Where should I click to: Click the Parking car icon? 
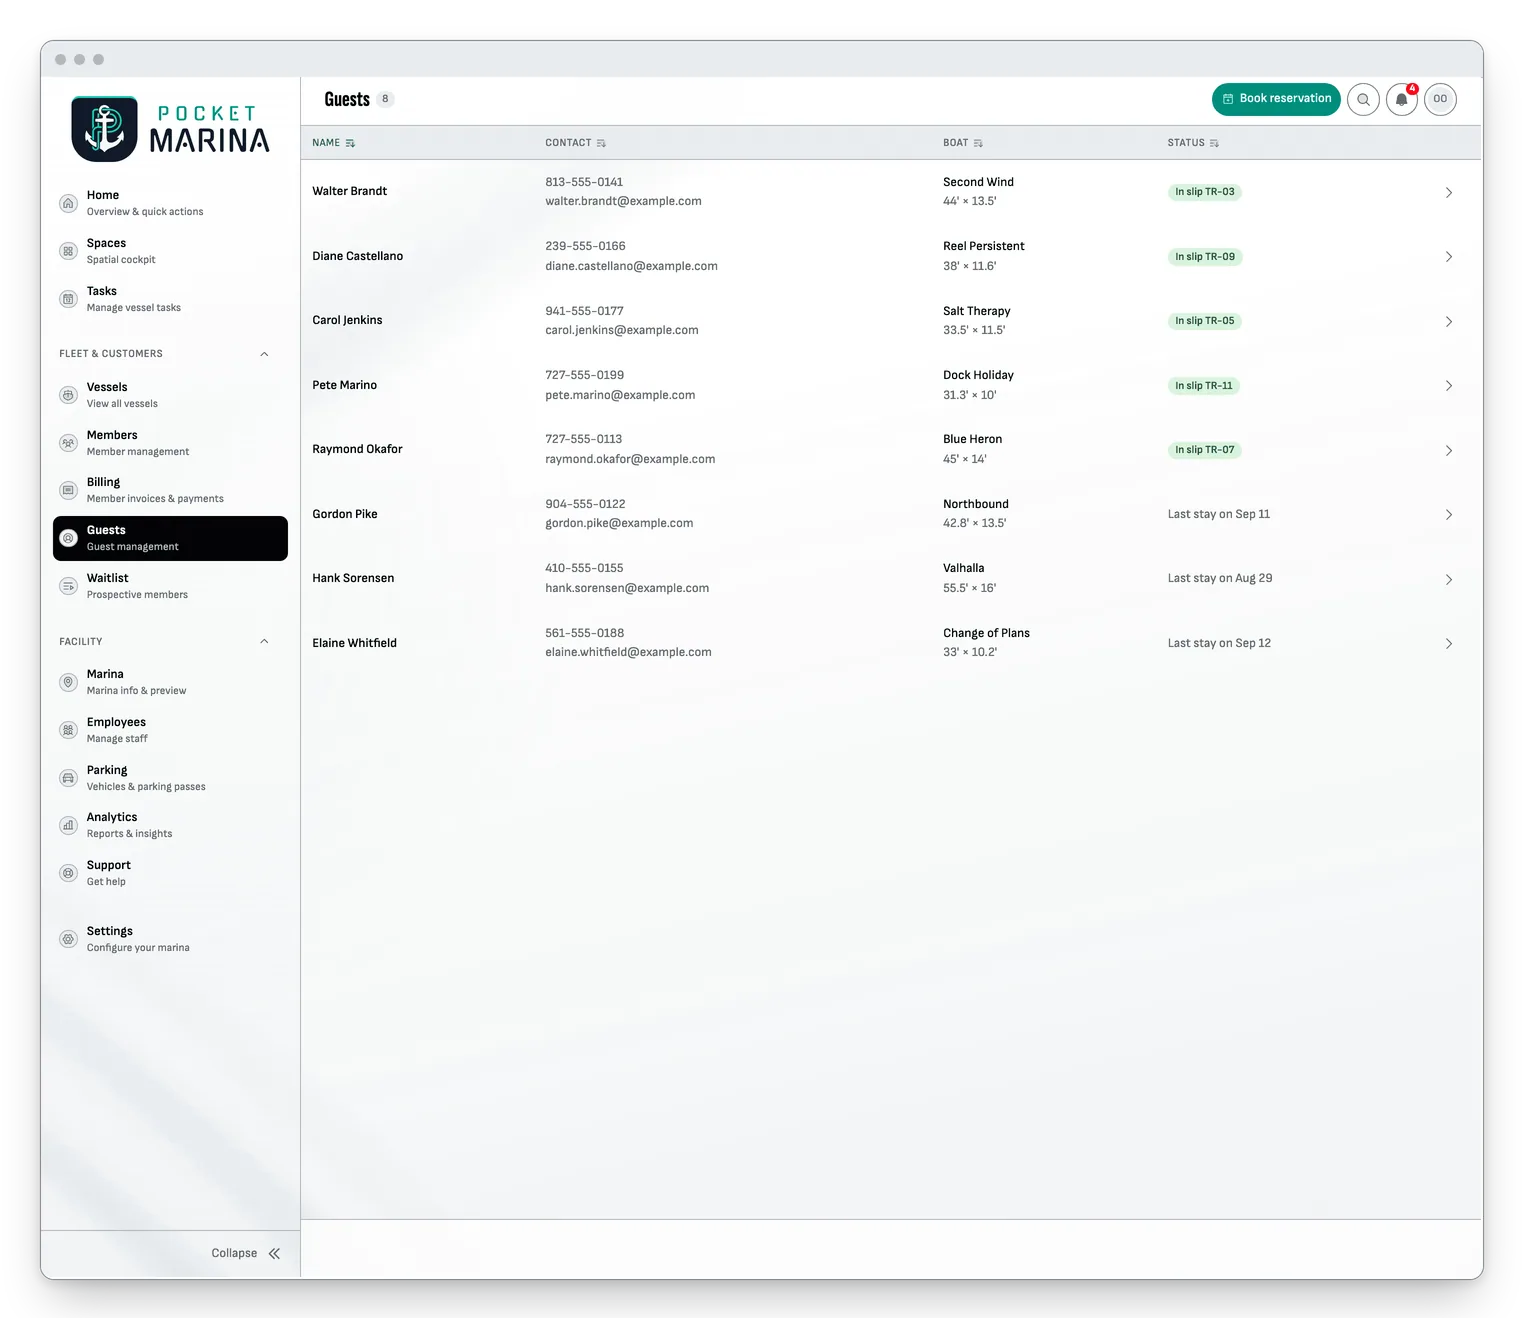point(68,778)
